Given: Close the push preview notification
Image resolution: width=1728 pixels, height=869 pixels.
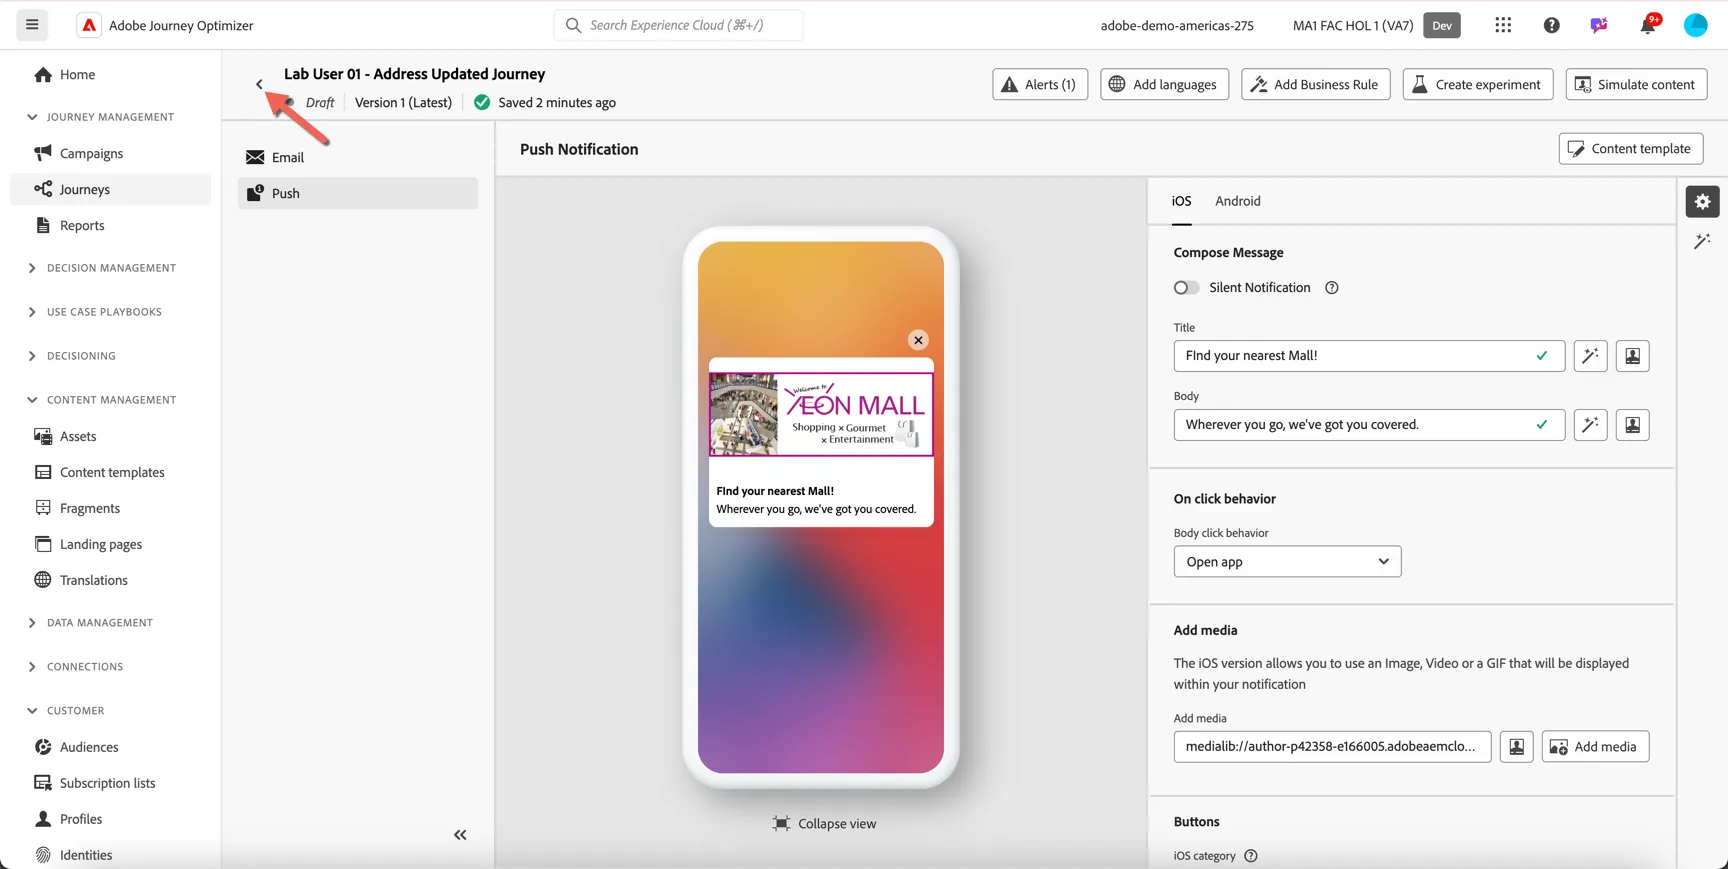Looking at the screenshot, I should 918,340.
